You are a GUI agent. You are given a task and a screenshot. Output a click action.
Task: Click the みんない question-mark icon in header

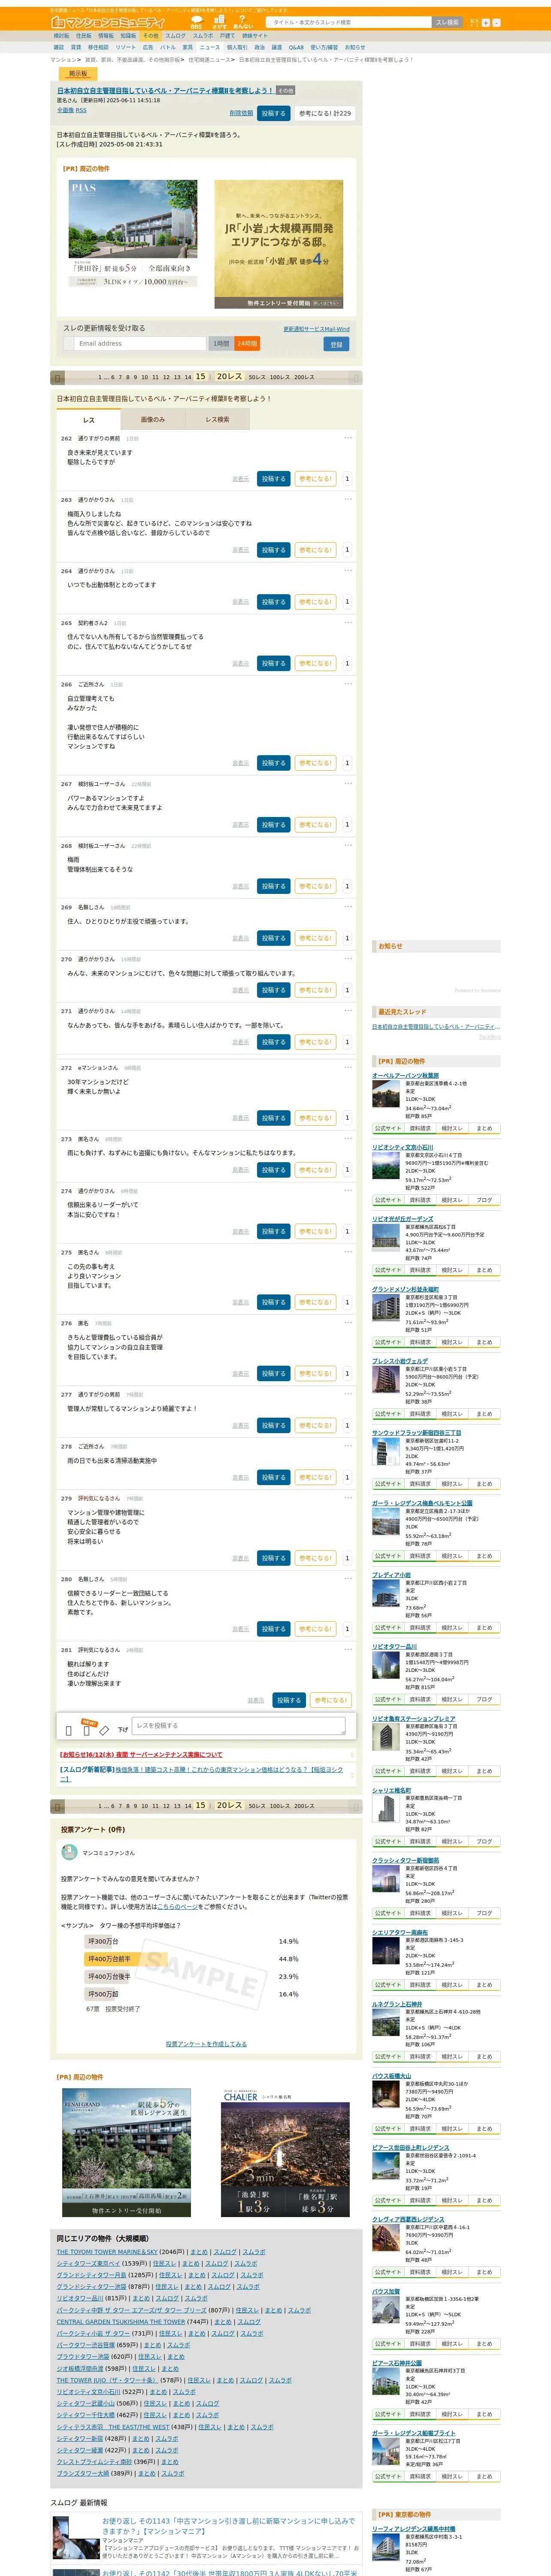[x=243, y=21]
